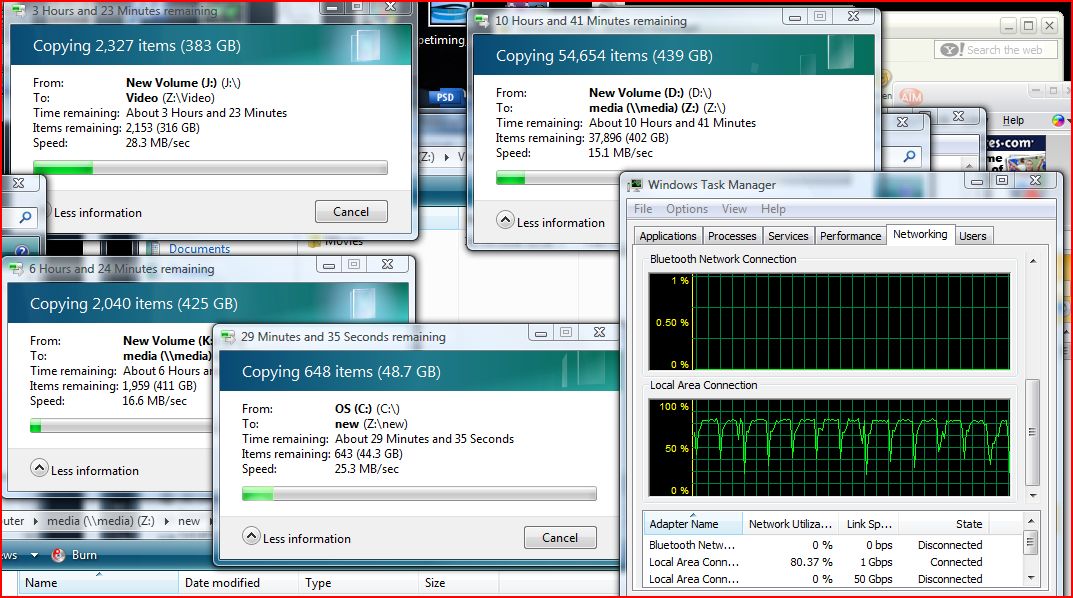Screen dimensions: 1073x598
Task: Click the copy icon in 648 items dialog title
Action: 228,337
